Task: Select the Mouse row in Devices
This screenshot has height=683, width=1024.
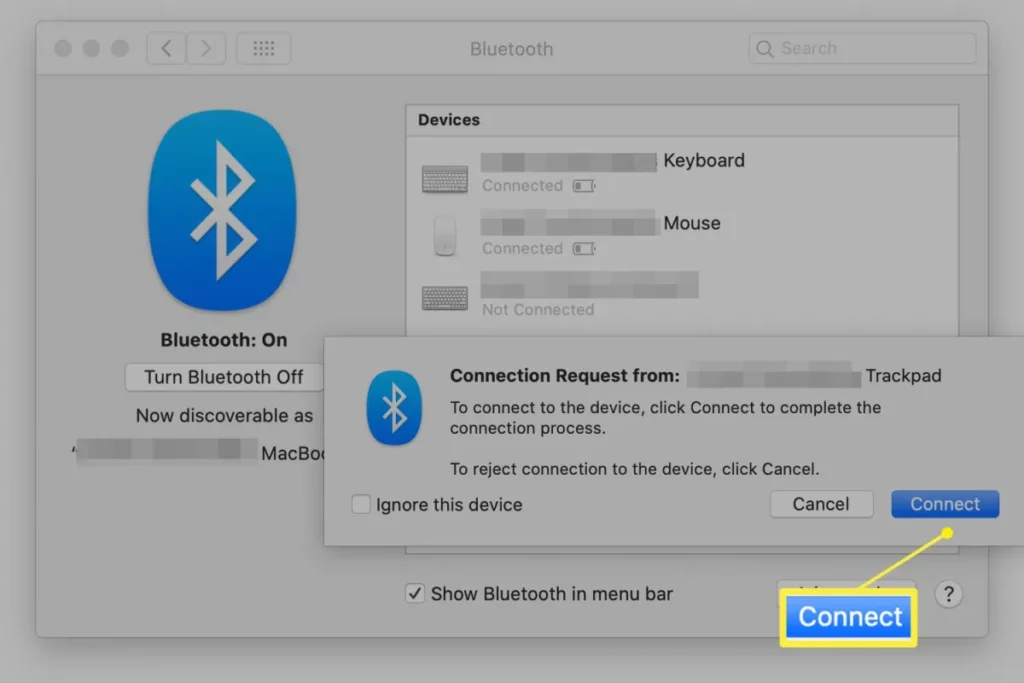Action: click(682, 235)
